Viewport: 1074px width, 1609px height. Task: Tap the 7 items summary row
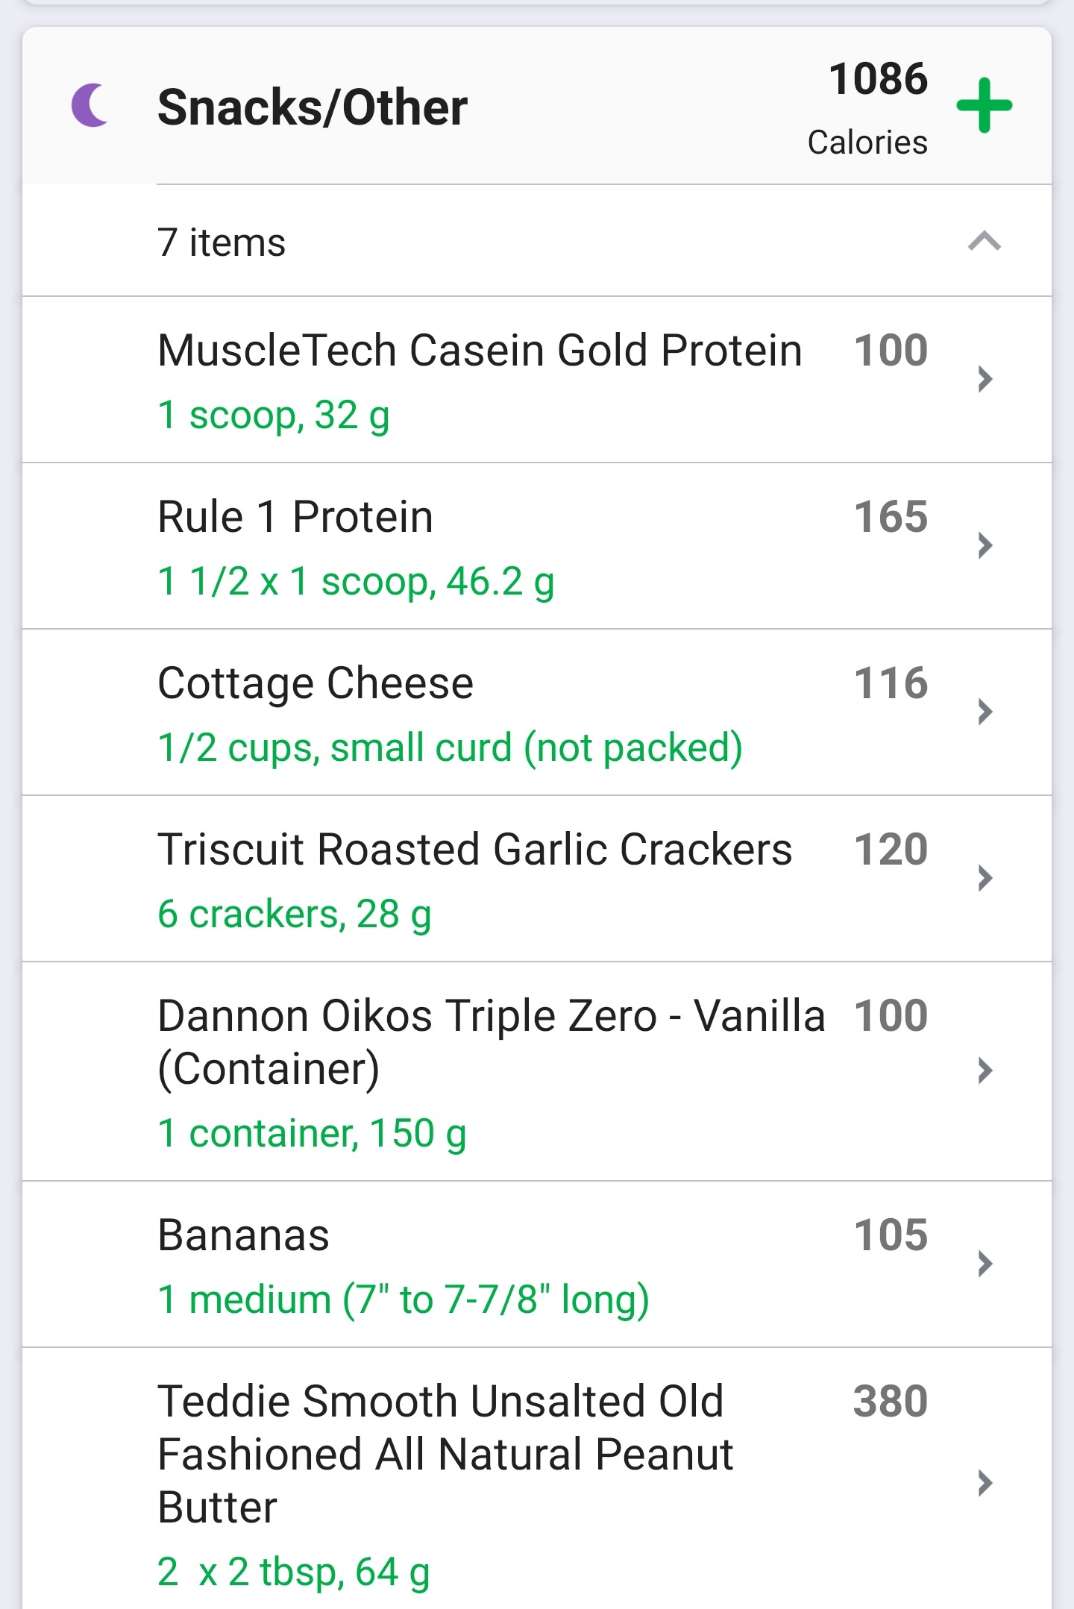point(222,242)
